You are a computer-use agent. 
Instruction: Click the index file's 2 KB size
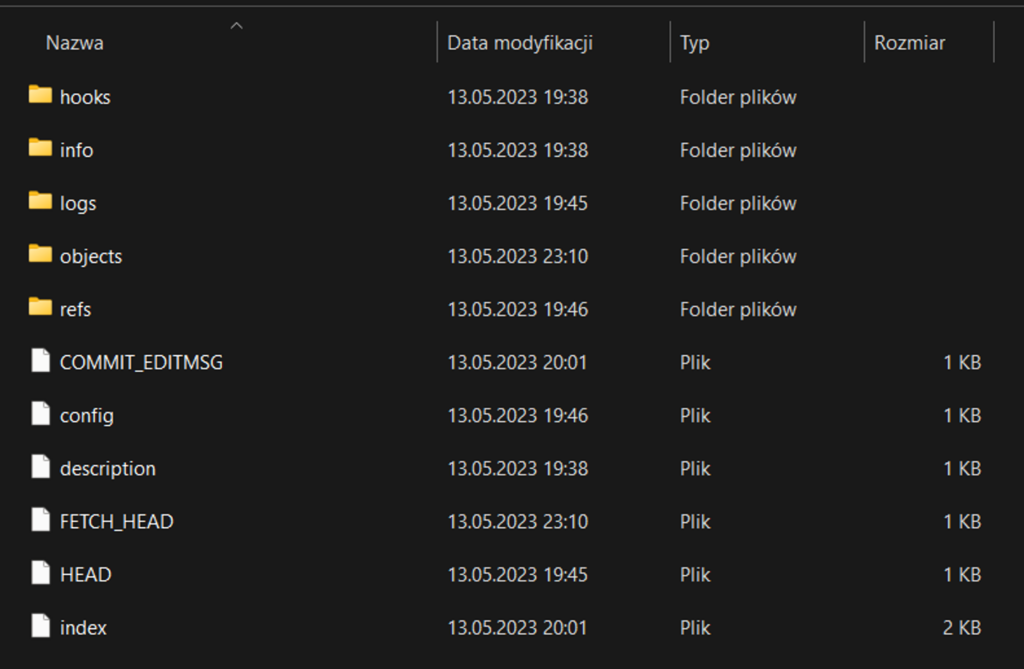click(x=962, y=628)
